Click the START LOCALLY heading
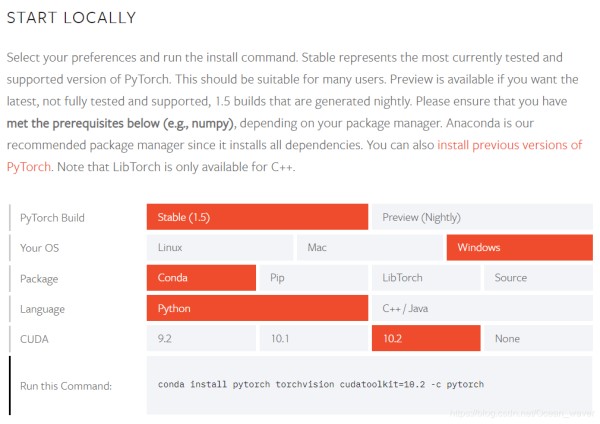 (72, 18)
